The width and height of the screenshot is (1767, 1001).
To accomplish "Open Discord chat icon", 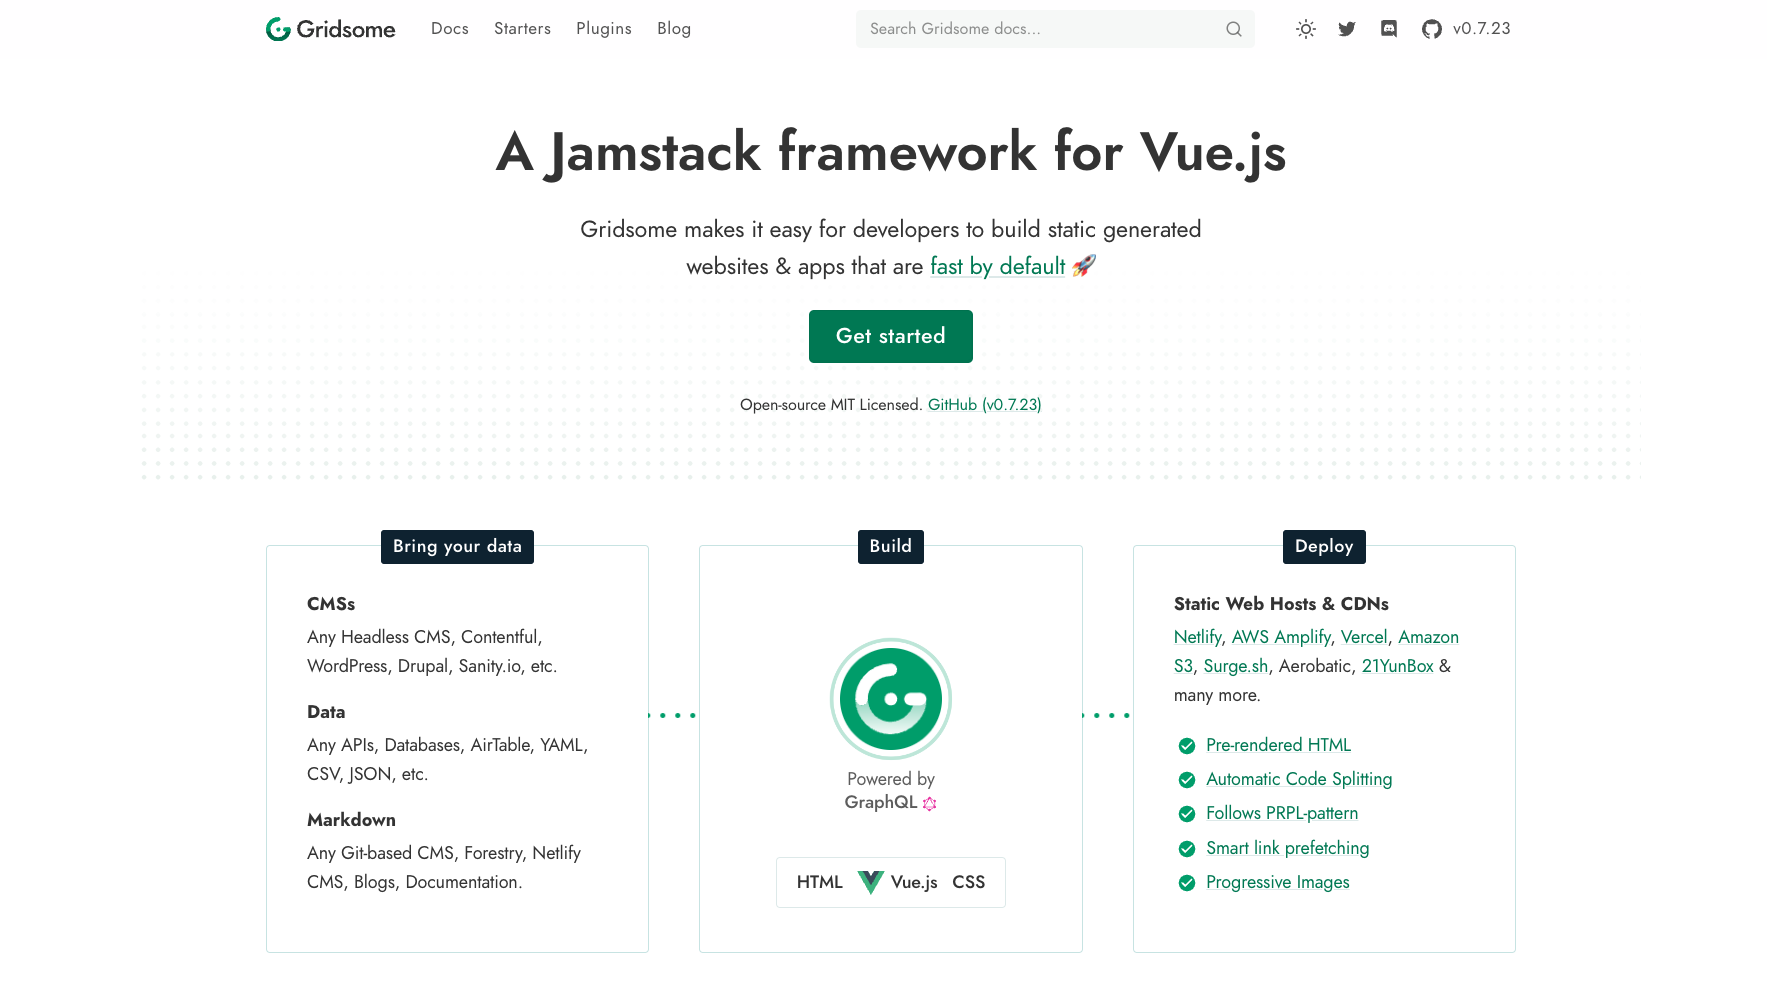I will [x=1389, y=29].
